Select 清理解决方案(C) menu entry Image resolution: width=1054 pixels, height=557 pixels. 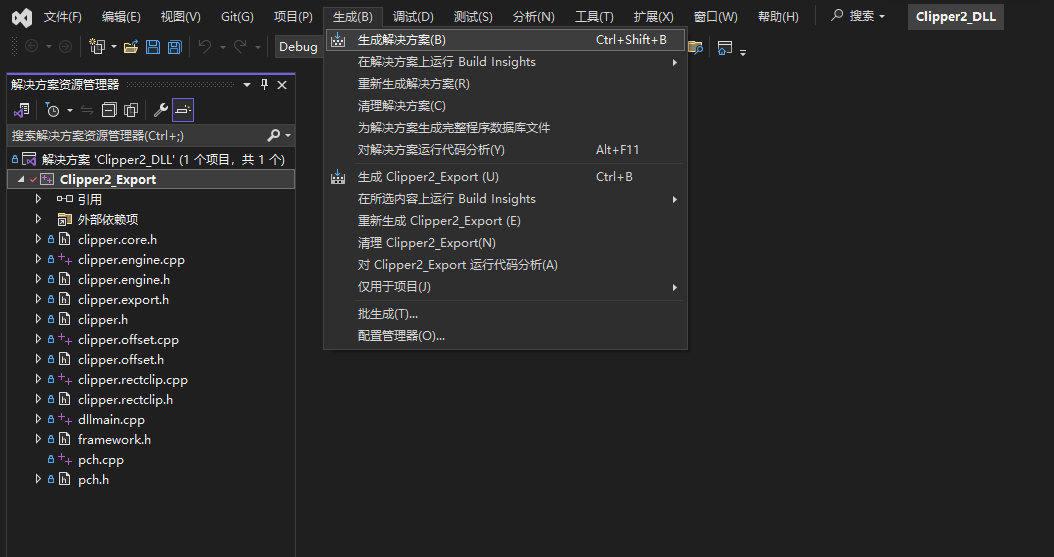505,105
